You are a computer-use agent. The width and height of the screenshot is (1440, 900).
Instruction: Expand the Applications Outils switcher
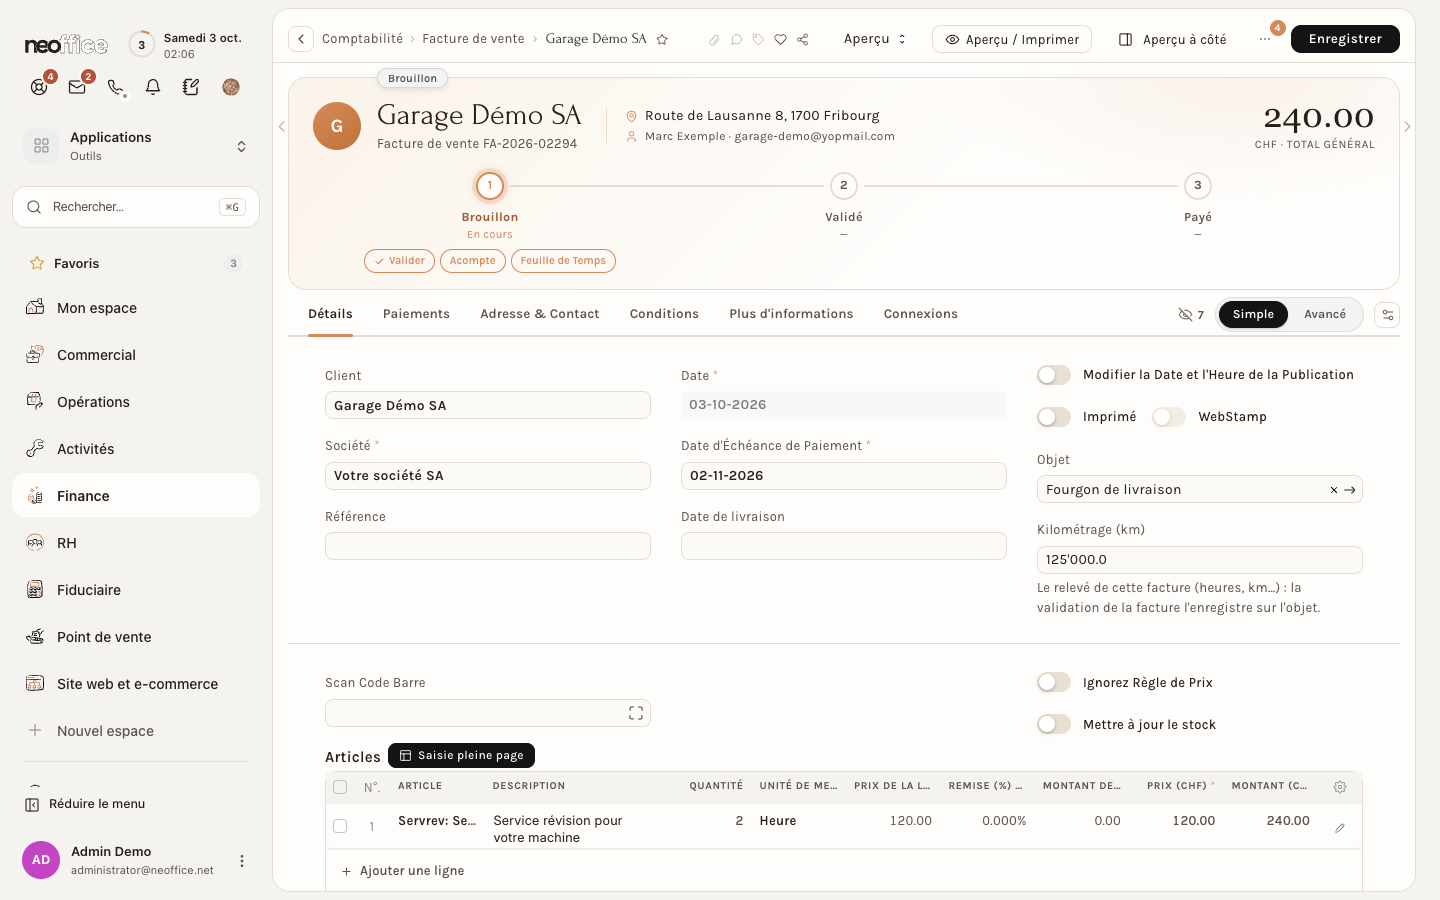[136, 146]
